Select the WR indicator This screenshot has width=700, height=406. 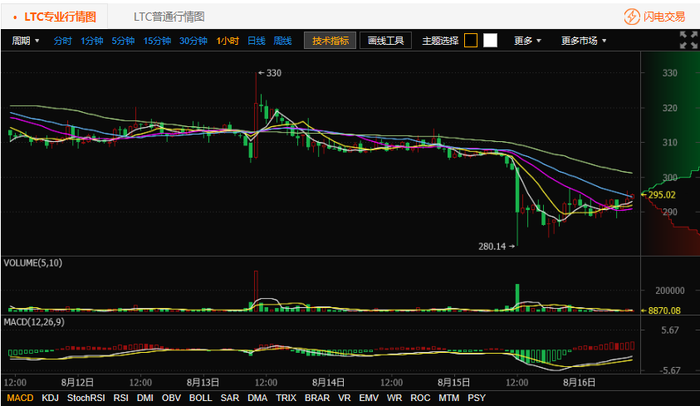(x=394, y=398)
